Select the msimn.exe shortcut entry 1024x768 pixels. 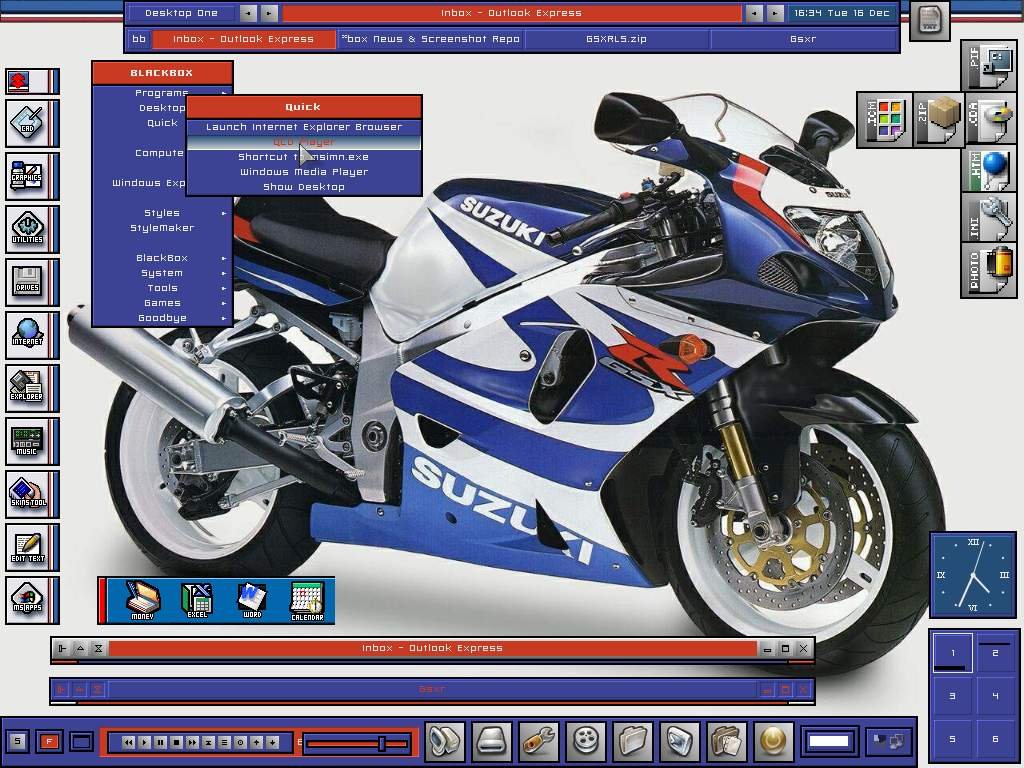[304, 157]
